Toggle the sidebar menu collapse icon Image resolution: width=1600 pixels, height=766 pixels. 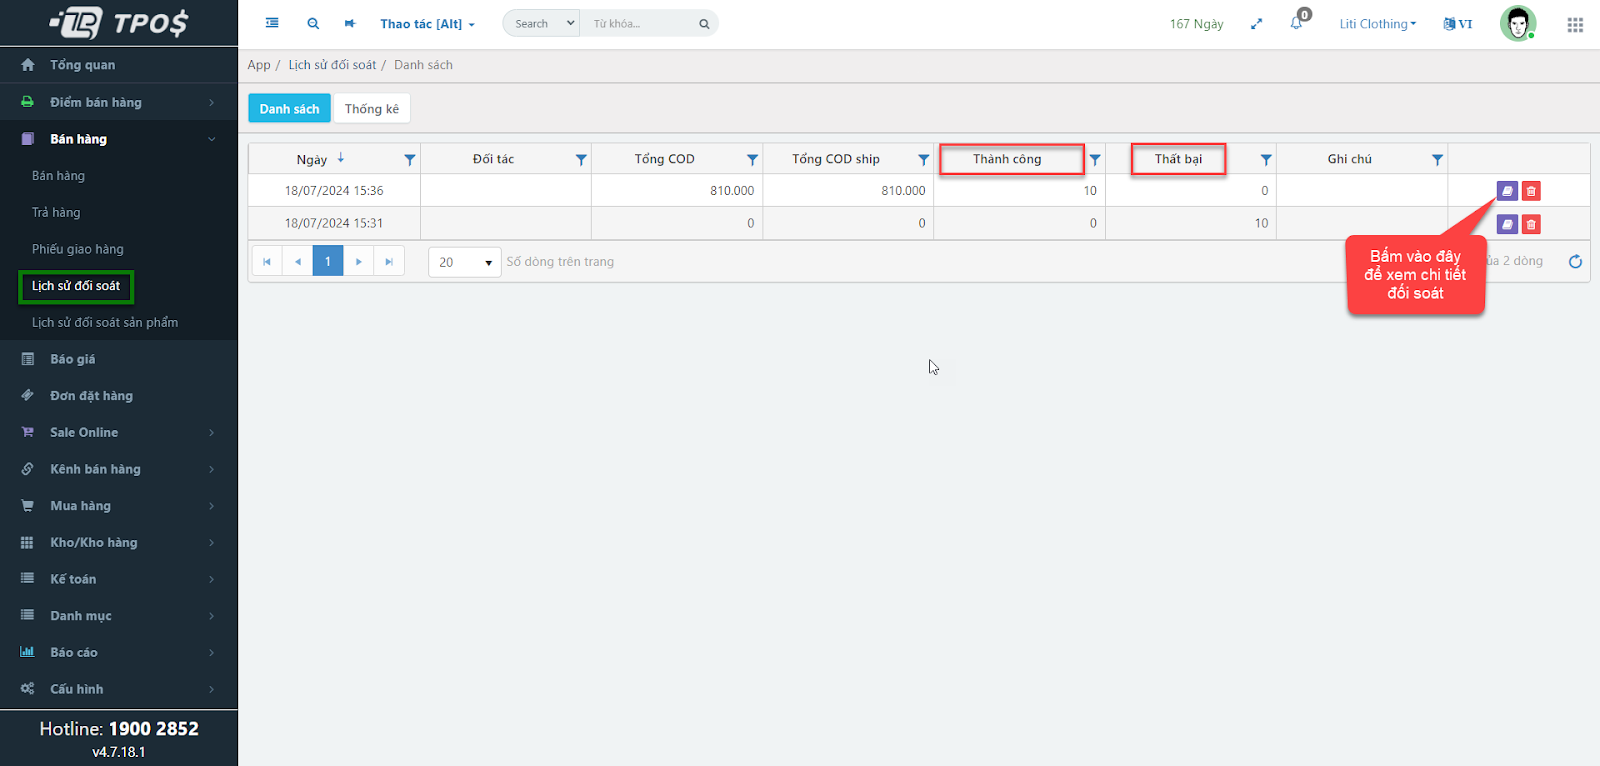coord(272,23)
